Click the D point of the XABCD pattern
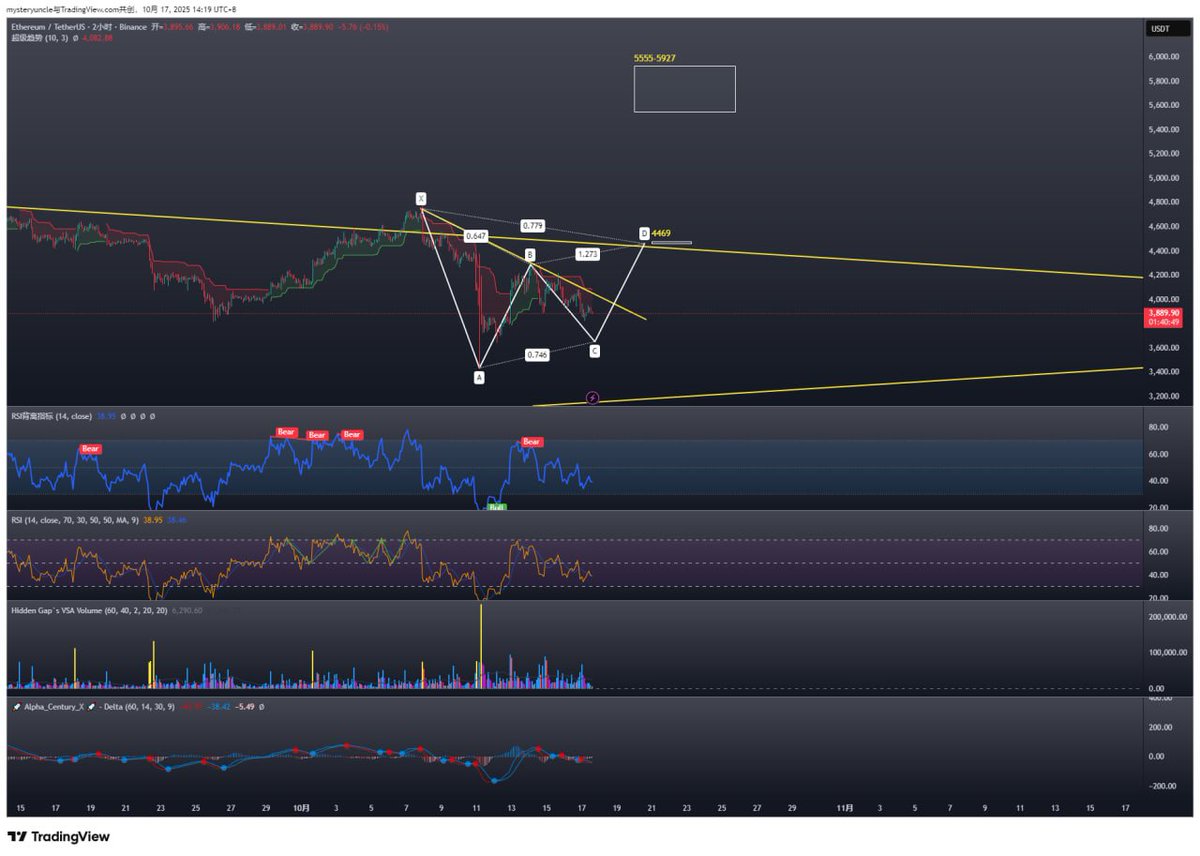Viewport: 1200px width, 856px height. tap(644, 233)
